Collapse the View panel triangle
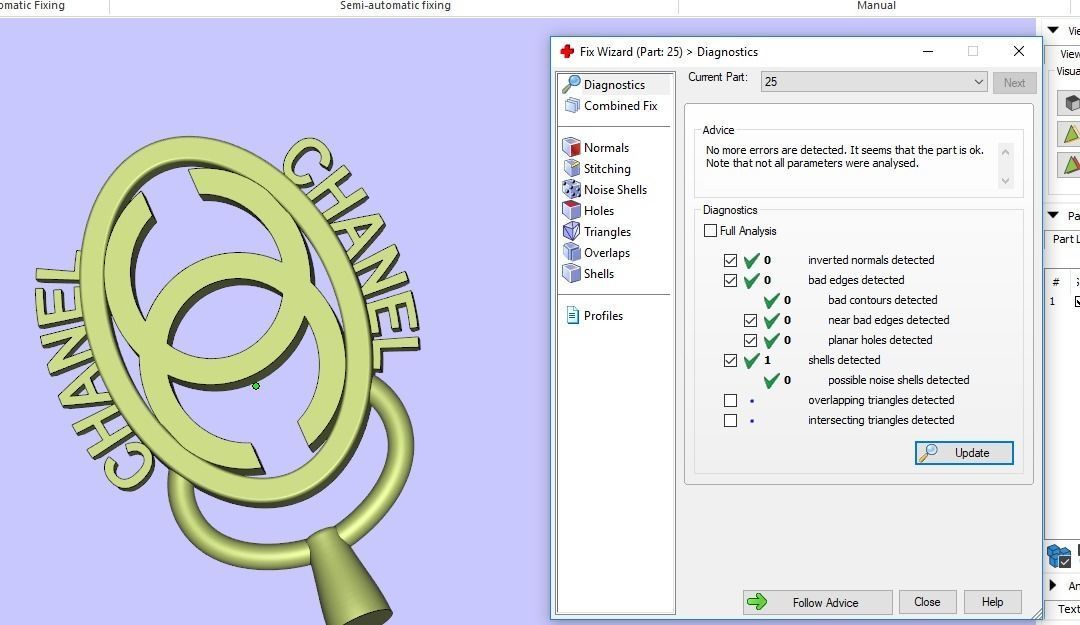This screenshot has width=1080, height=625. pyautogui.click(x=1053, y=30)
